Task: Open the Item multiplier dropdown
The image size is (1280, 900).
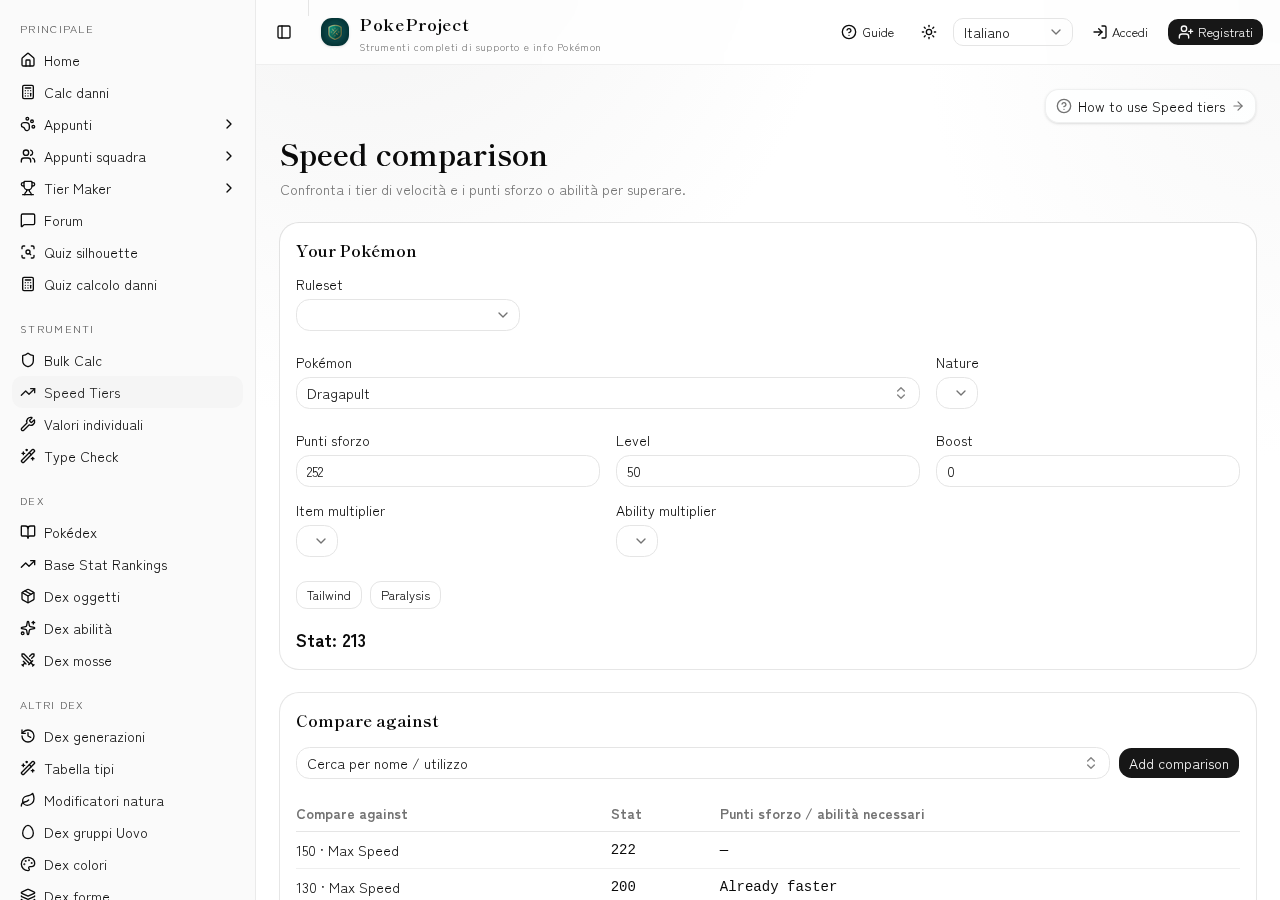Action: (x=317, y=541)
